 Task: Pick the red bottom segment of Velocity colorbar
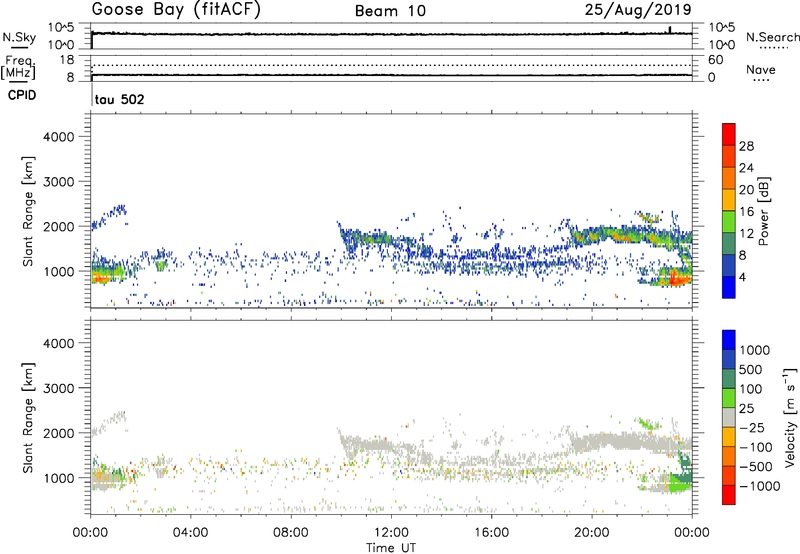(x=729, y=495)
